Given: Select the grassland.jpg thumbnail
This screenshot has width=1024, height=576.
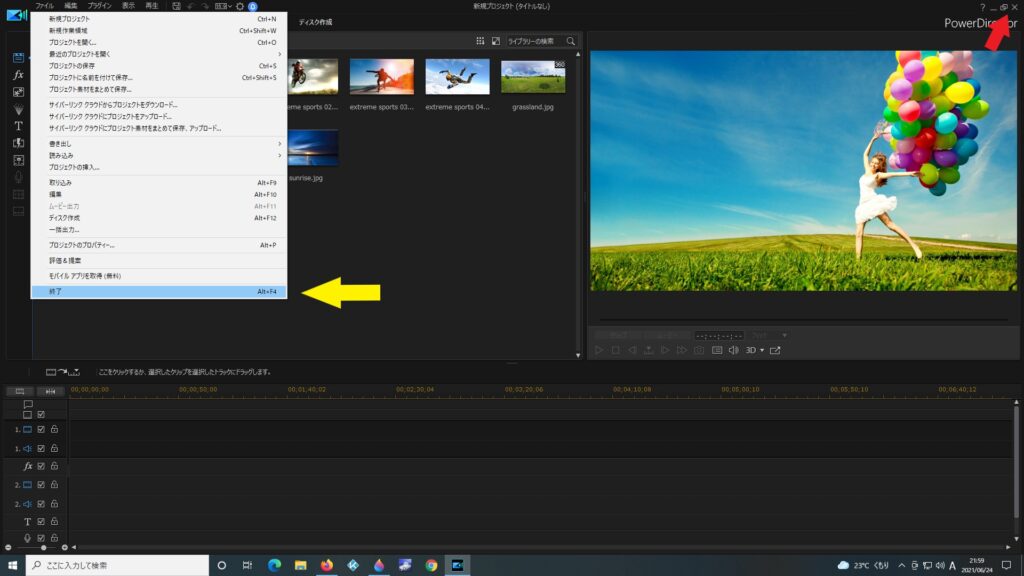Looking at the screenshot, I should 533,78.
